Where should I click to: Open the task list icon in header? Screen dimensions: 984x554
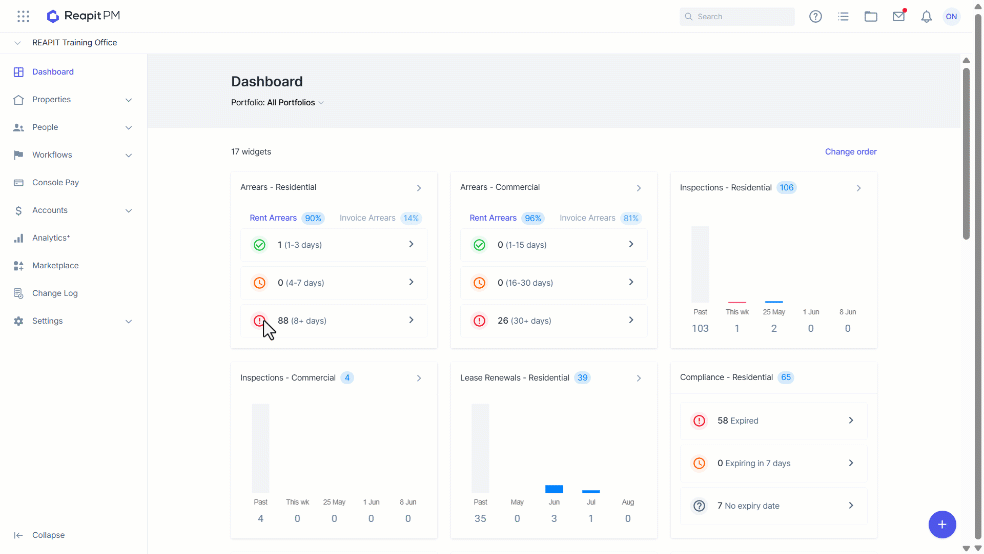coord(843,17)
